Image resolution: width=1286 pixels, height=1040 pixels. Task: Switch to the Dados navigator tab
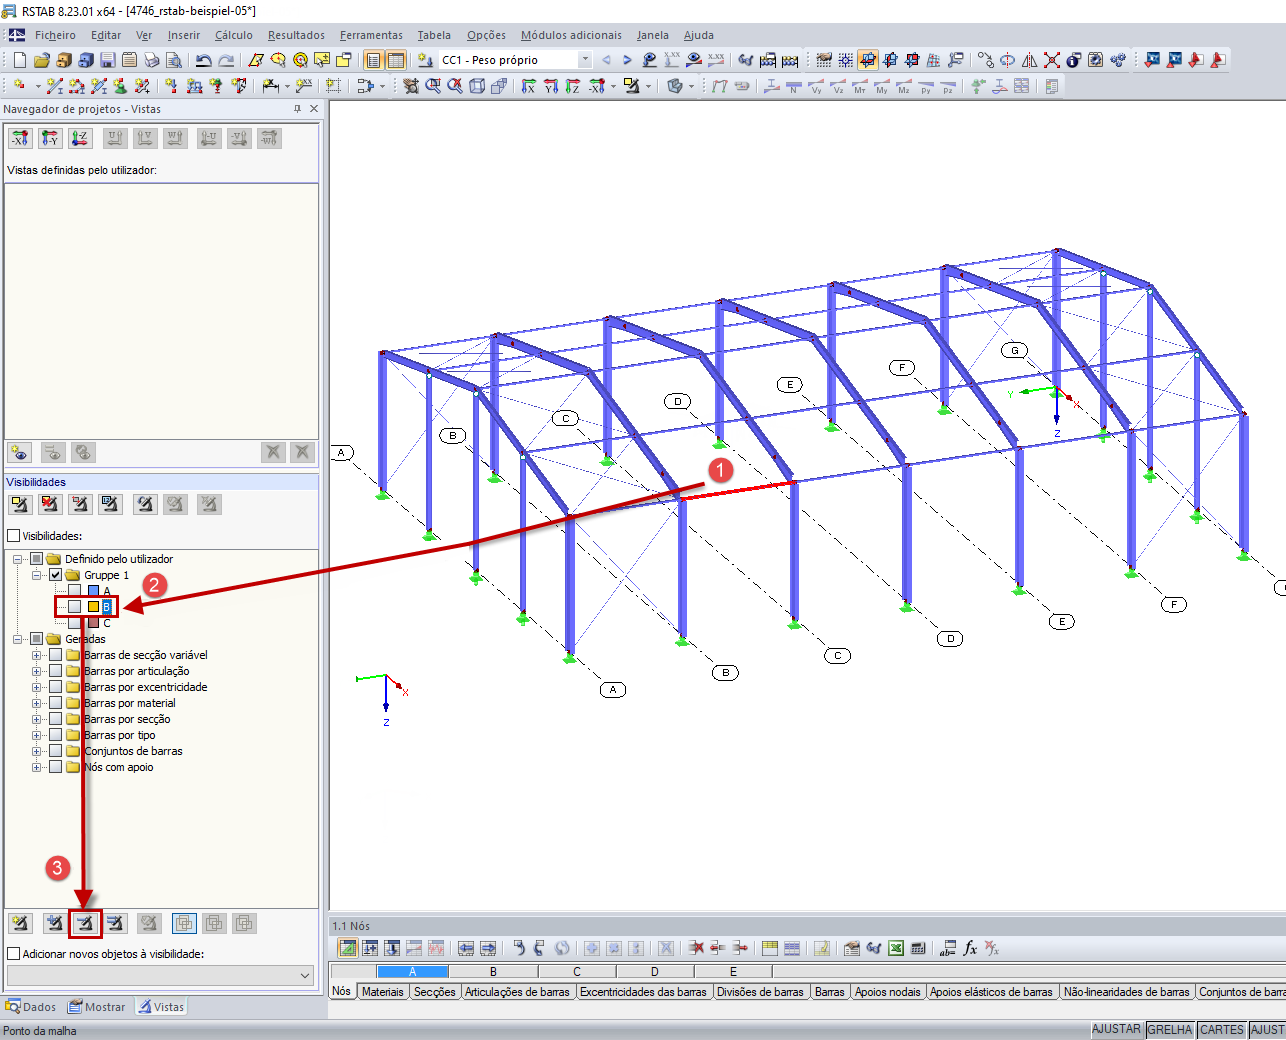(31, 1007)
